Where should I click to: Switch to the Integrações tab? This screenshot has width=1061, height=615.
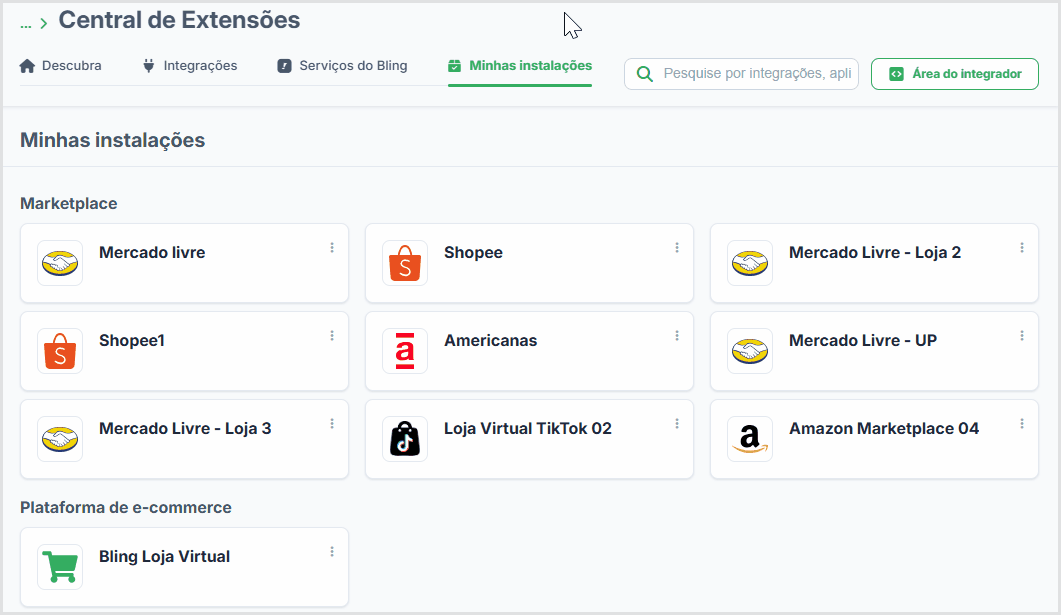[x=190, y=66]
